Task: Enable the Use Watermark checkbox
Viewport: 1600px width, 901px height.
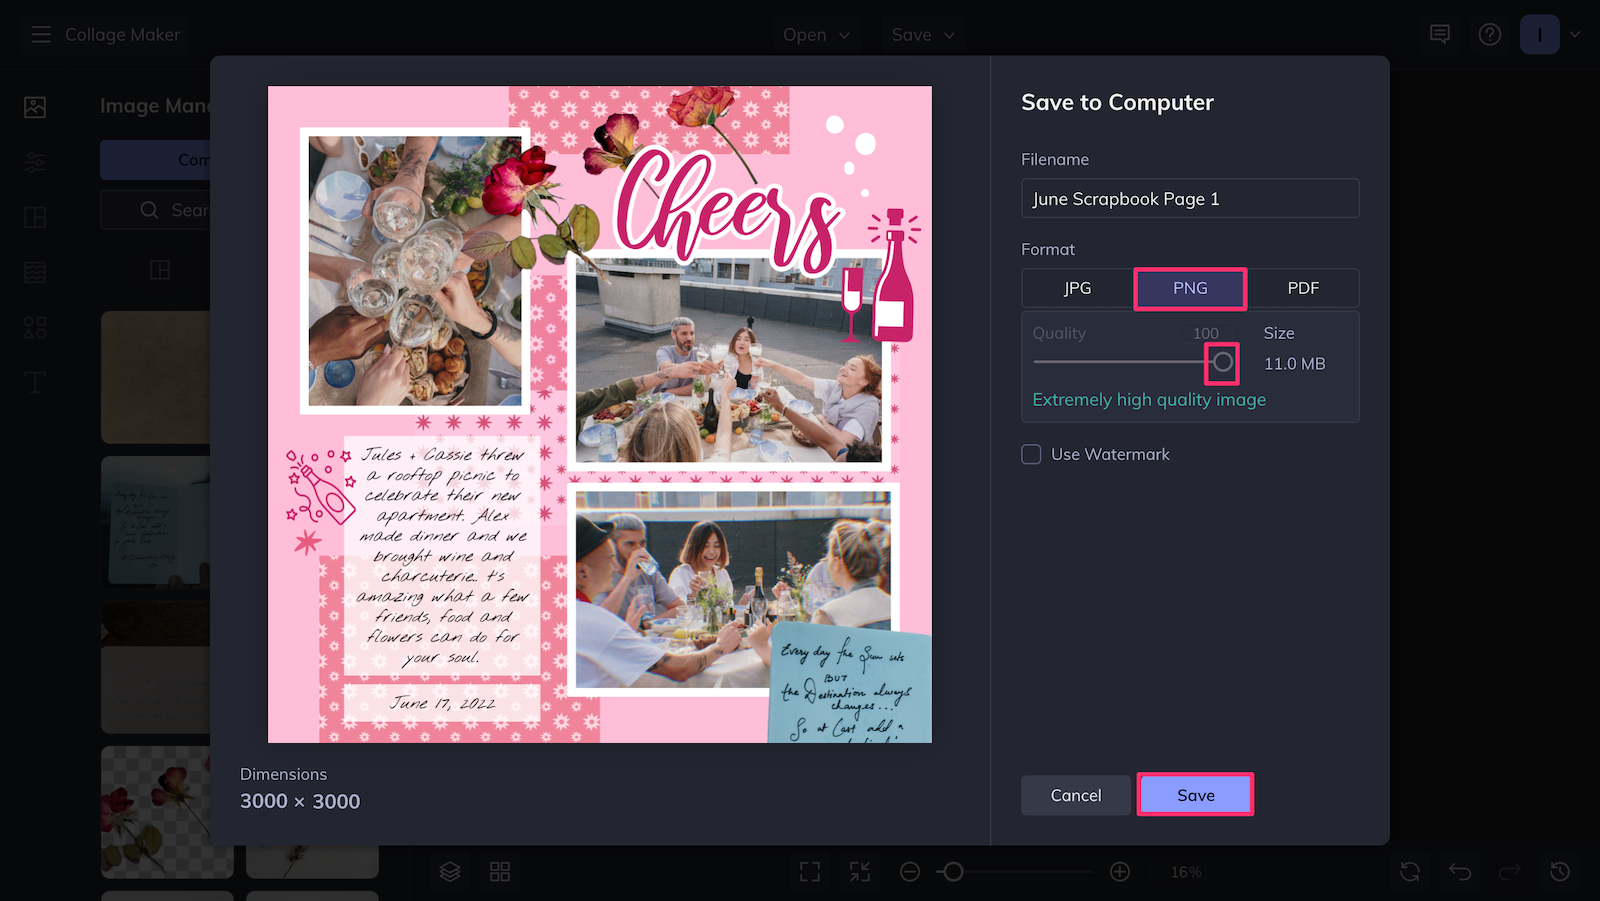Action: coord(1031,454)
